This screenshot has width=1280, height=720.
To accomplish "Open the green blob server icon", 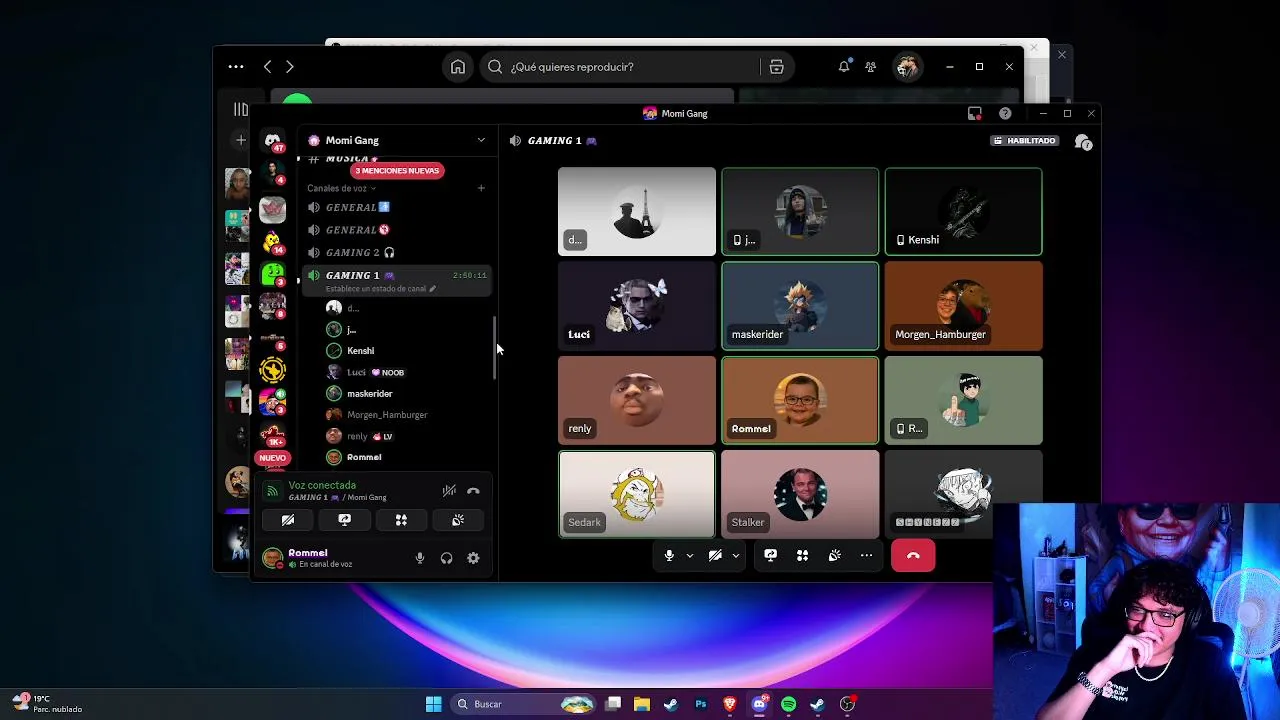I will (x=272, y=274).
